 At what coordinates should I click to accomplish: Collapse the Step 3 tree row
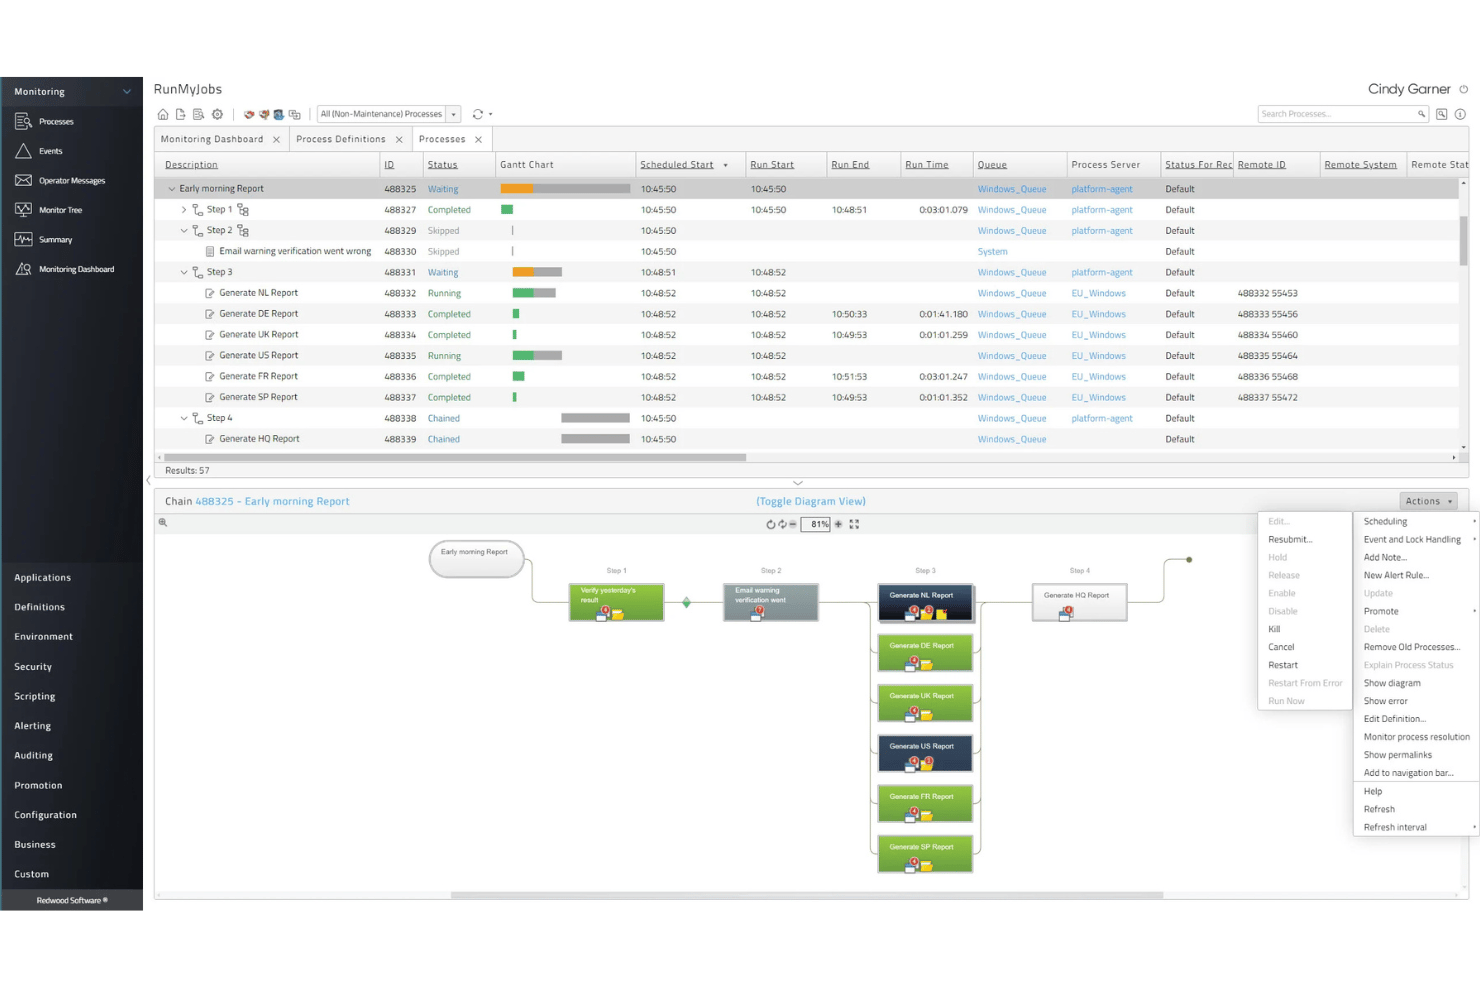[184, 272]
